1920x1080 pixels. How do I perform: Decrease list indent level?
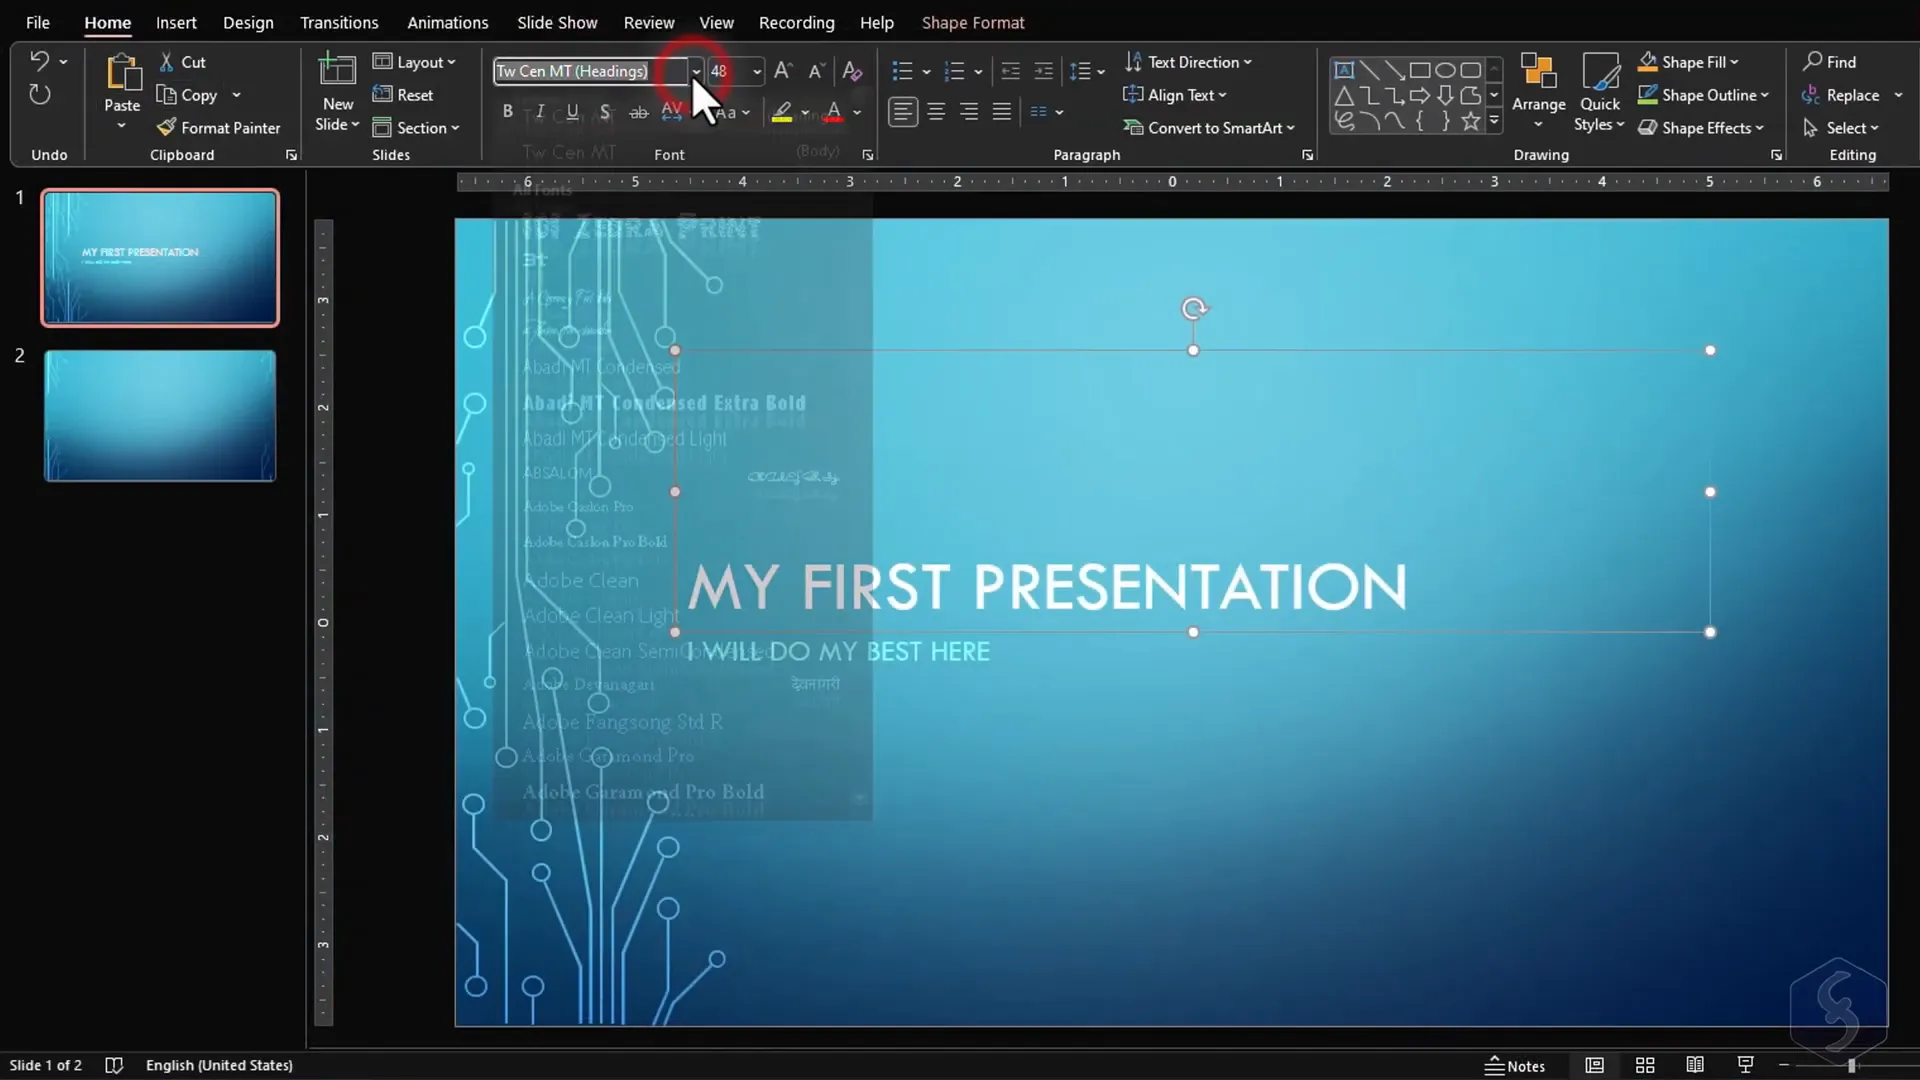1011,71
